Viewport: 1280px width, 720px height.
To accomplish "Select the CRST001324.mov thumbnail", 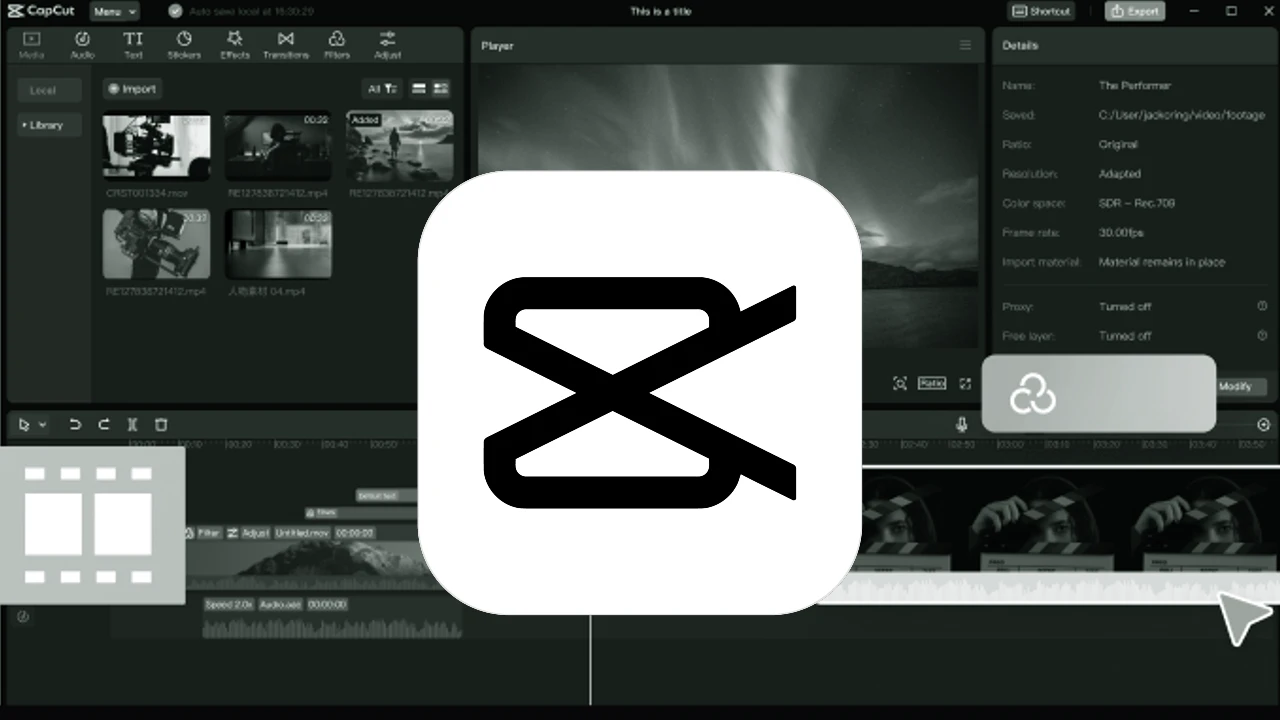I will click(x=156, y=145).
